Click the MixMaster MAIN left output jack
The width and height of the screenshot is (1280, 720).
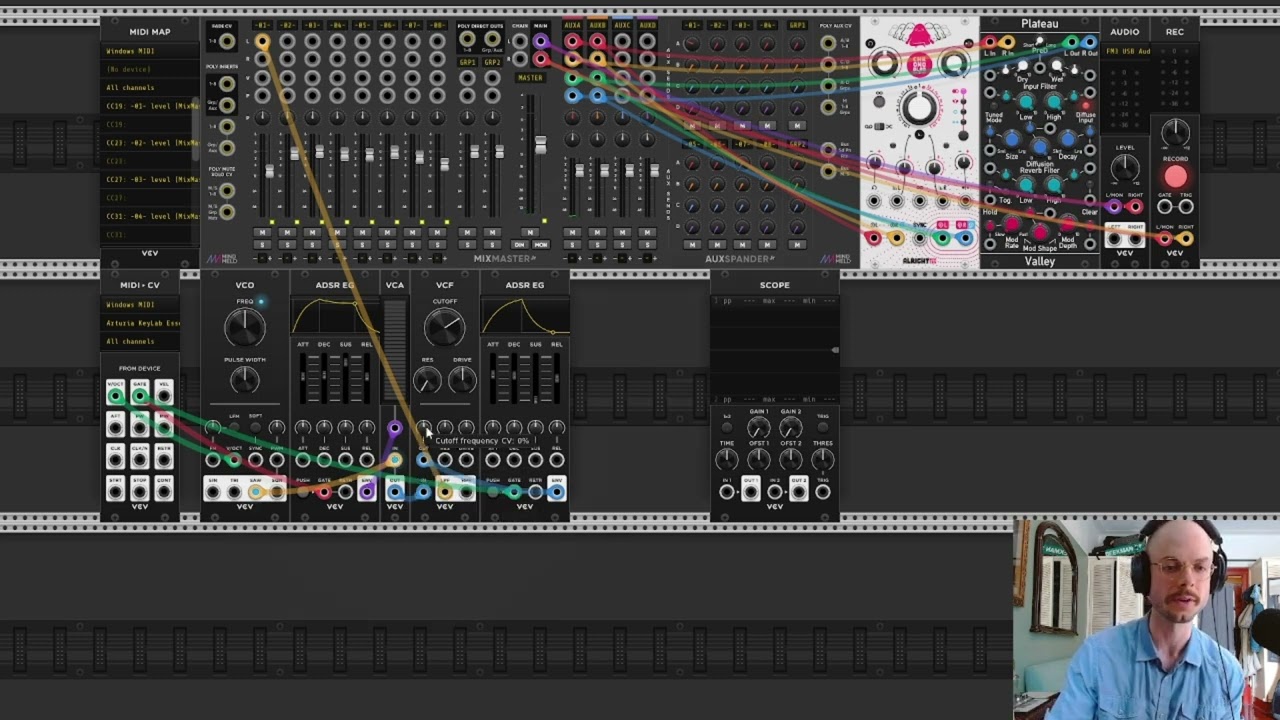click(x=540, y=41)
